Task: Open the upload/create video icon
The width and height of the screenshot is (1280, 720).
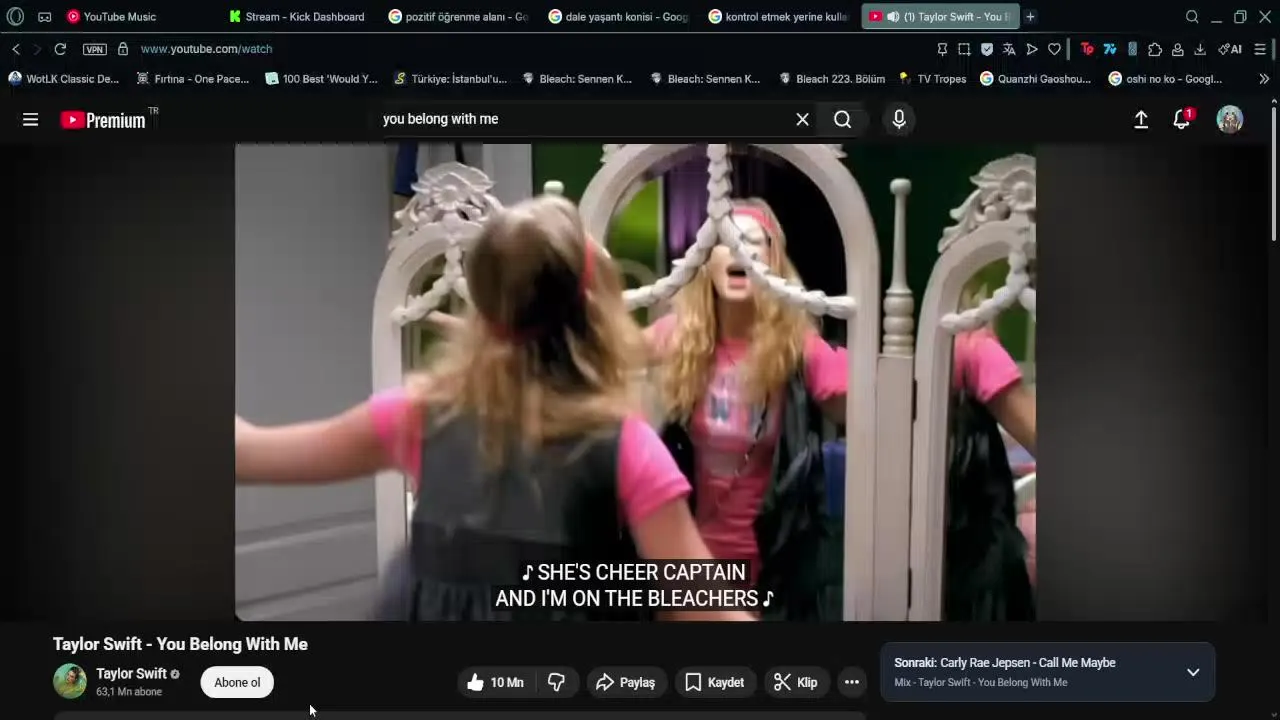Action: click(1141, 120)
